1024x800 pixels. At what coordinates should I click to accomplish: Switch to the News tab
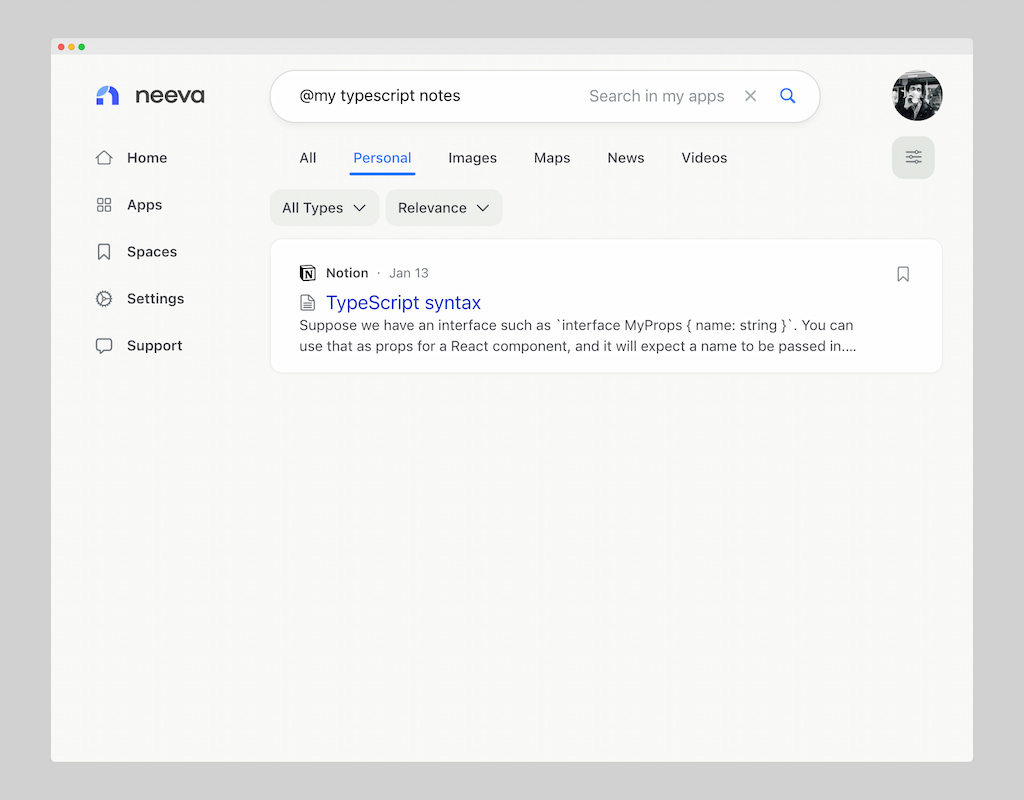coord(626,158)
